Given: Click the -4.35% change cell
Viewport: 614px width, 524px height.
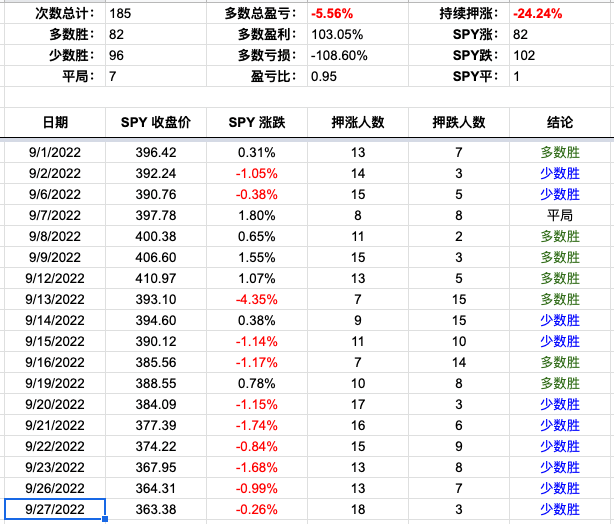Looking at the screenshot, I should coord(256,300).
